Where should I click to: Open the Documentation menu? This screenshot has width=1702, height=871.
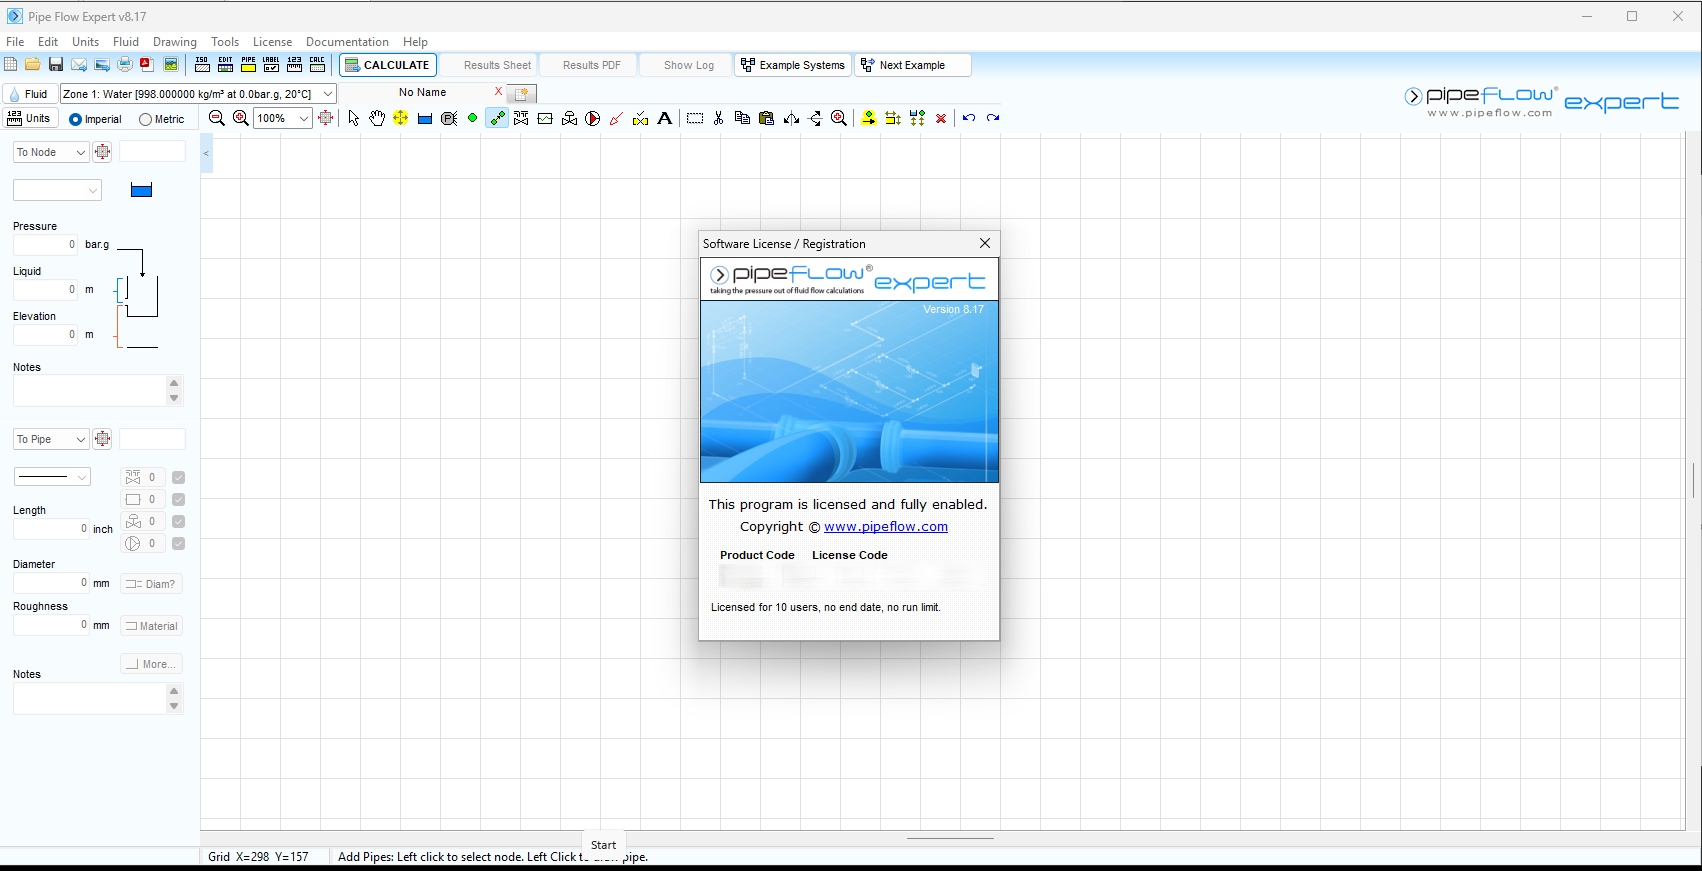coord(347,42)
